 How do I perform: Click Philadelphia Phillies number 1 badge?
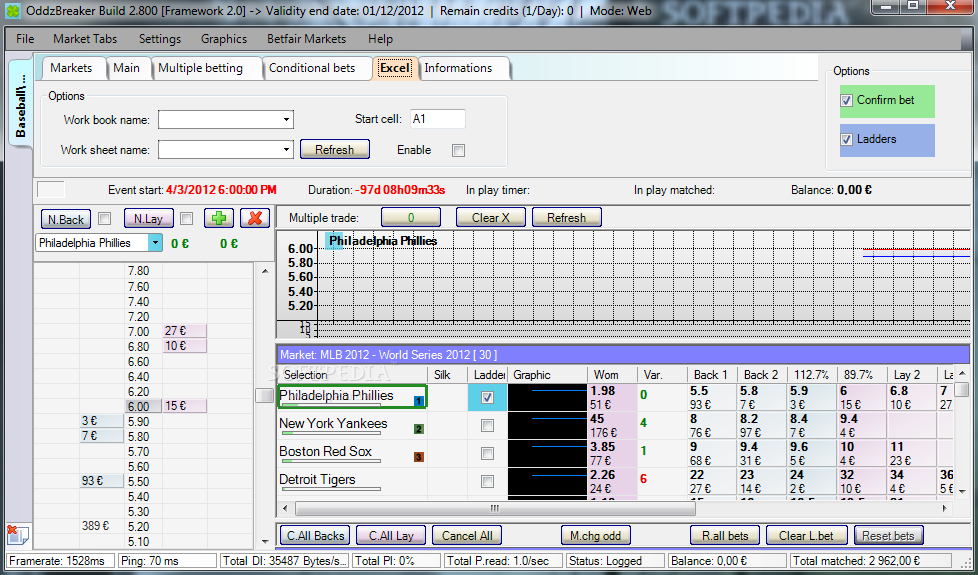419,401
